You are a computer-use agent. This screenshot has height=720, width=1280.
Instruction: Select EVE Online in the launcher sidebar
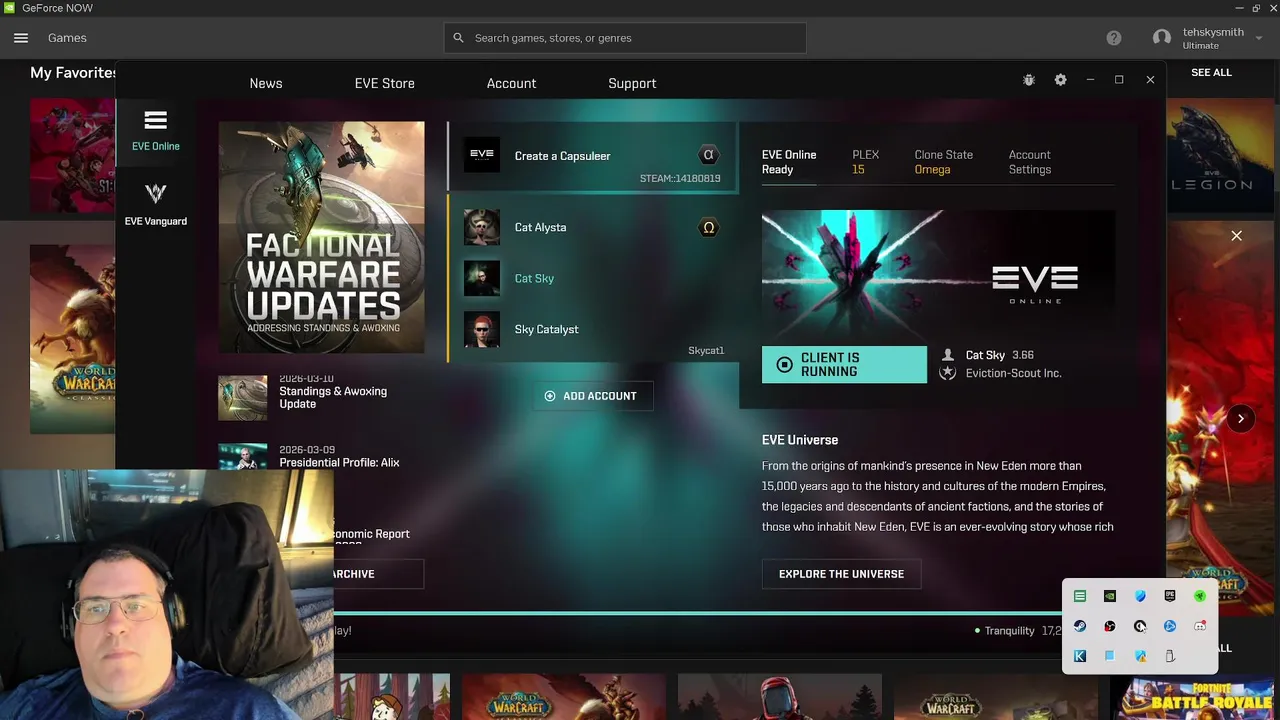156,131
